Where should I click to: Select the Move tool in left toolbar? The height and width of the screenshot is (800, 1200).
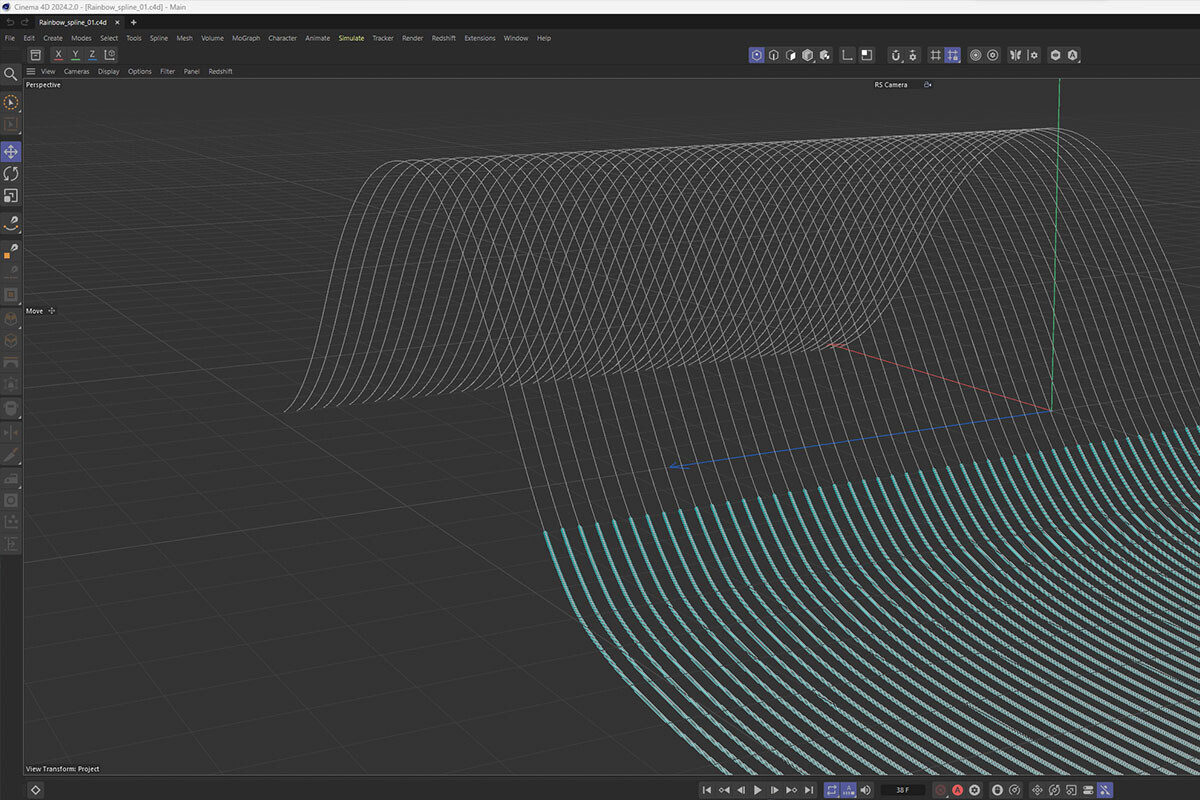11,152
